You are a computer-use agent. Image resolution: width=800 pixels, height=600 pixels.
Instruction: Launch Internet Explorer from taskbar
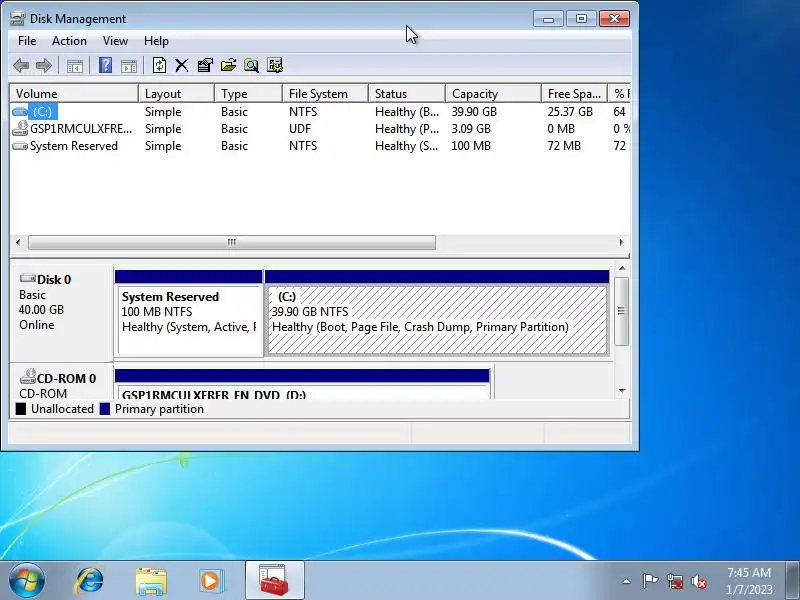tap(90, 581)
